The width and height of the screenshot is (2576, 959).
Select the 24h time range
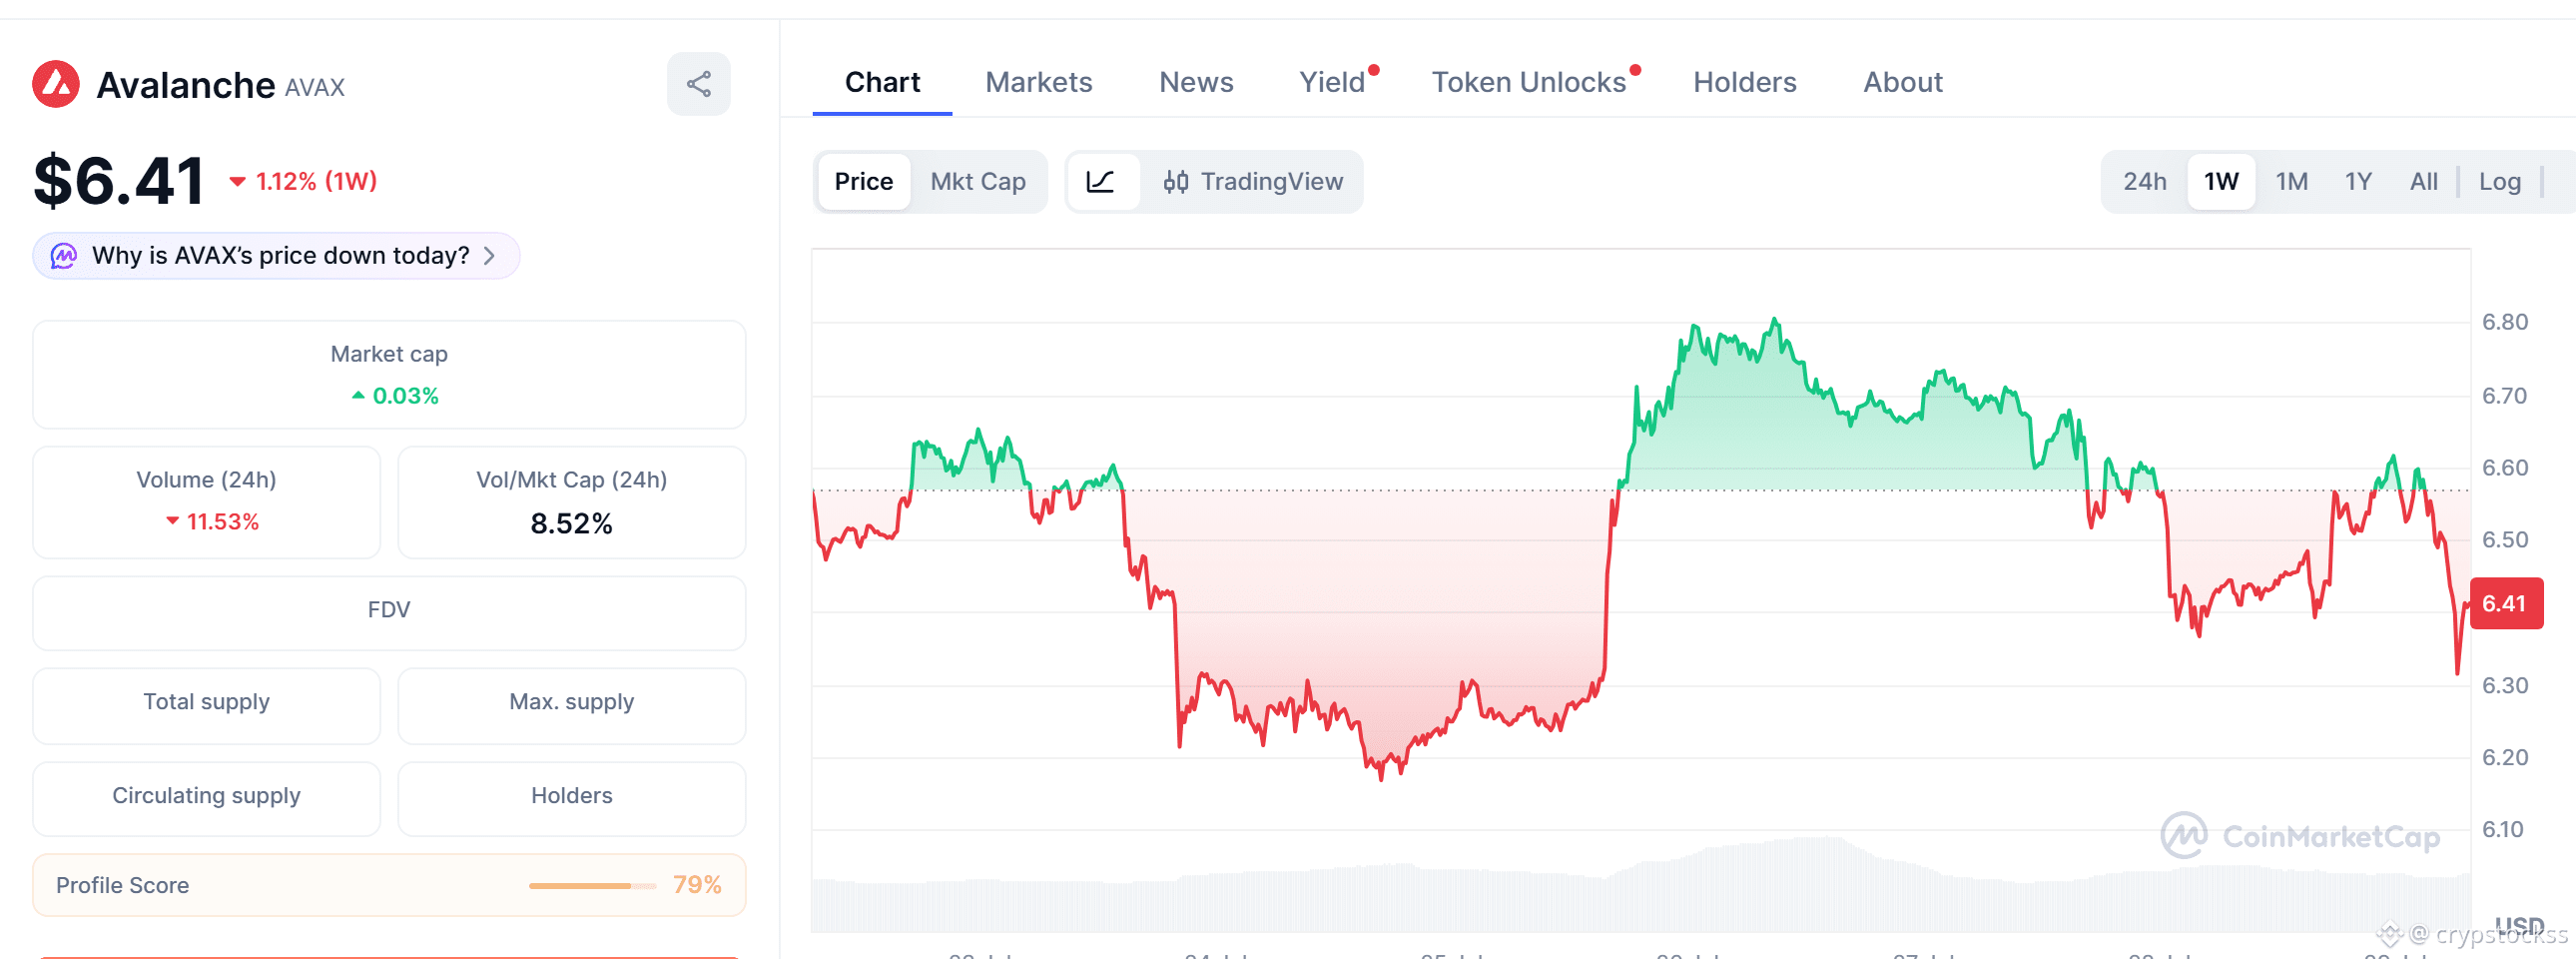2144,182
